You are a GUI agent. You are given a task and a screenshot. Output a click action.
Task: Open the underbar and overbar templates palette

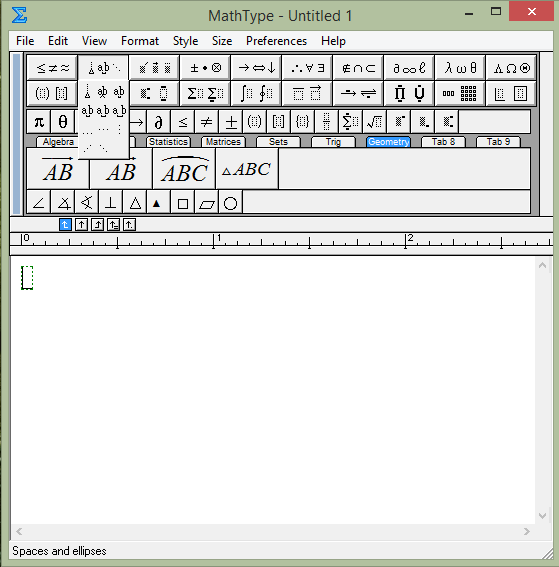tap(307, 93)
